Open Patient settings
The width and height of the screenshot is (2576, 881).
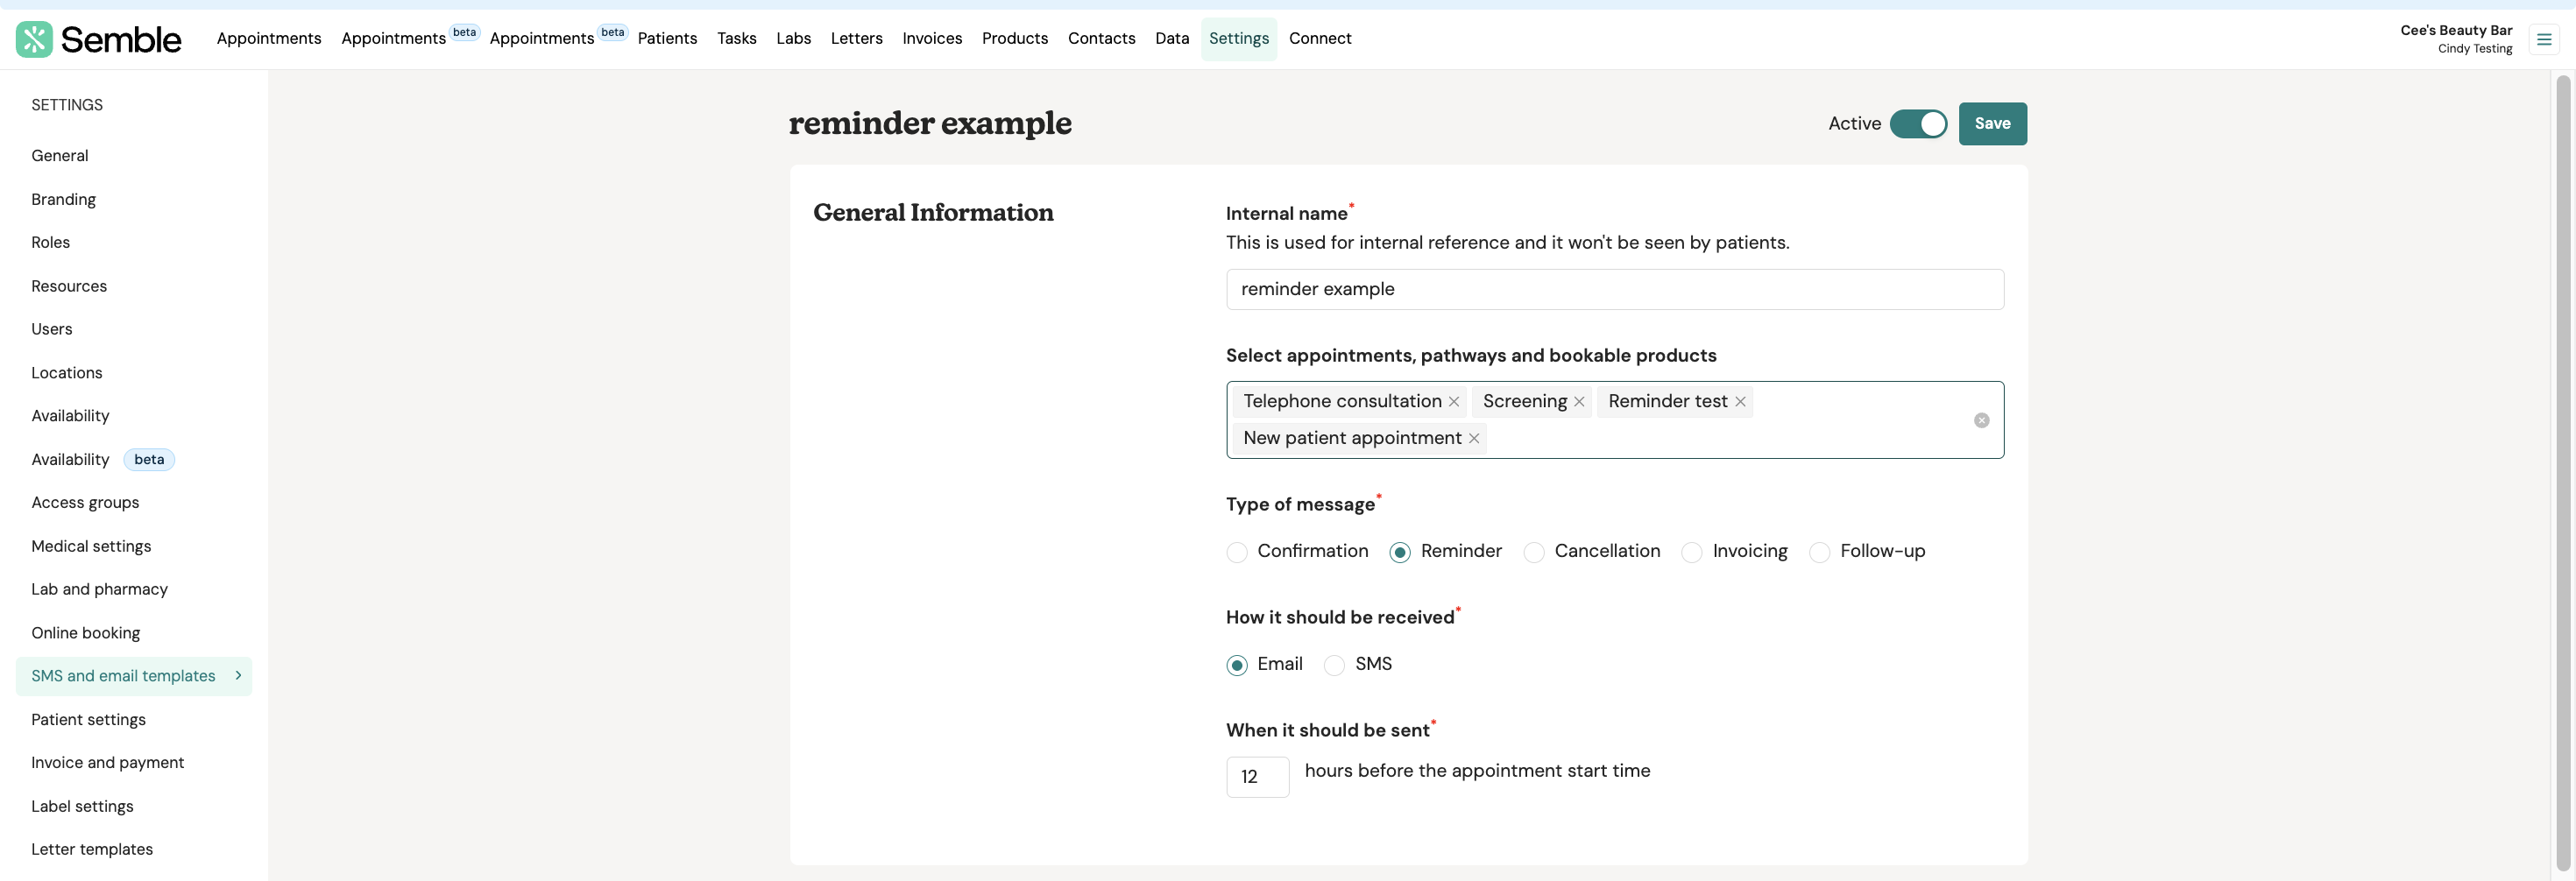(x=88, y=720)
